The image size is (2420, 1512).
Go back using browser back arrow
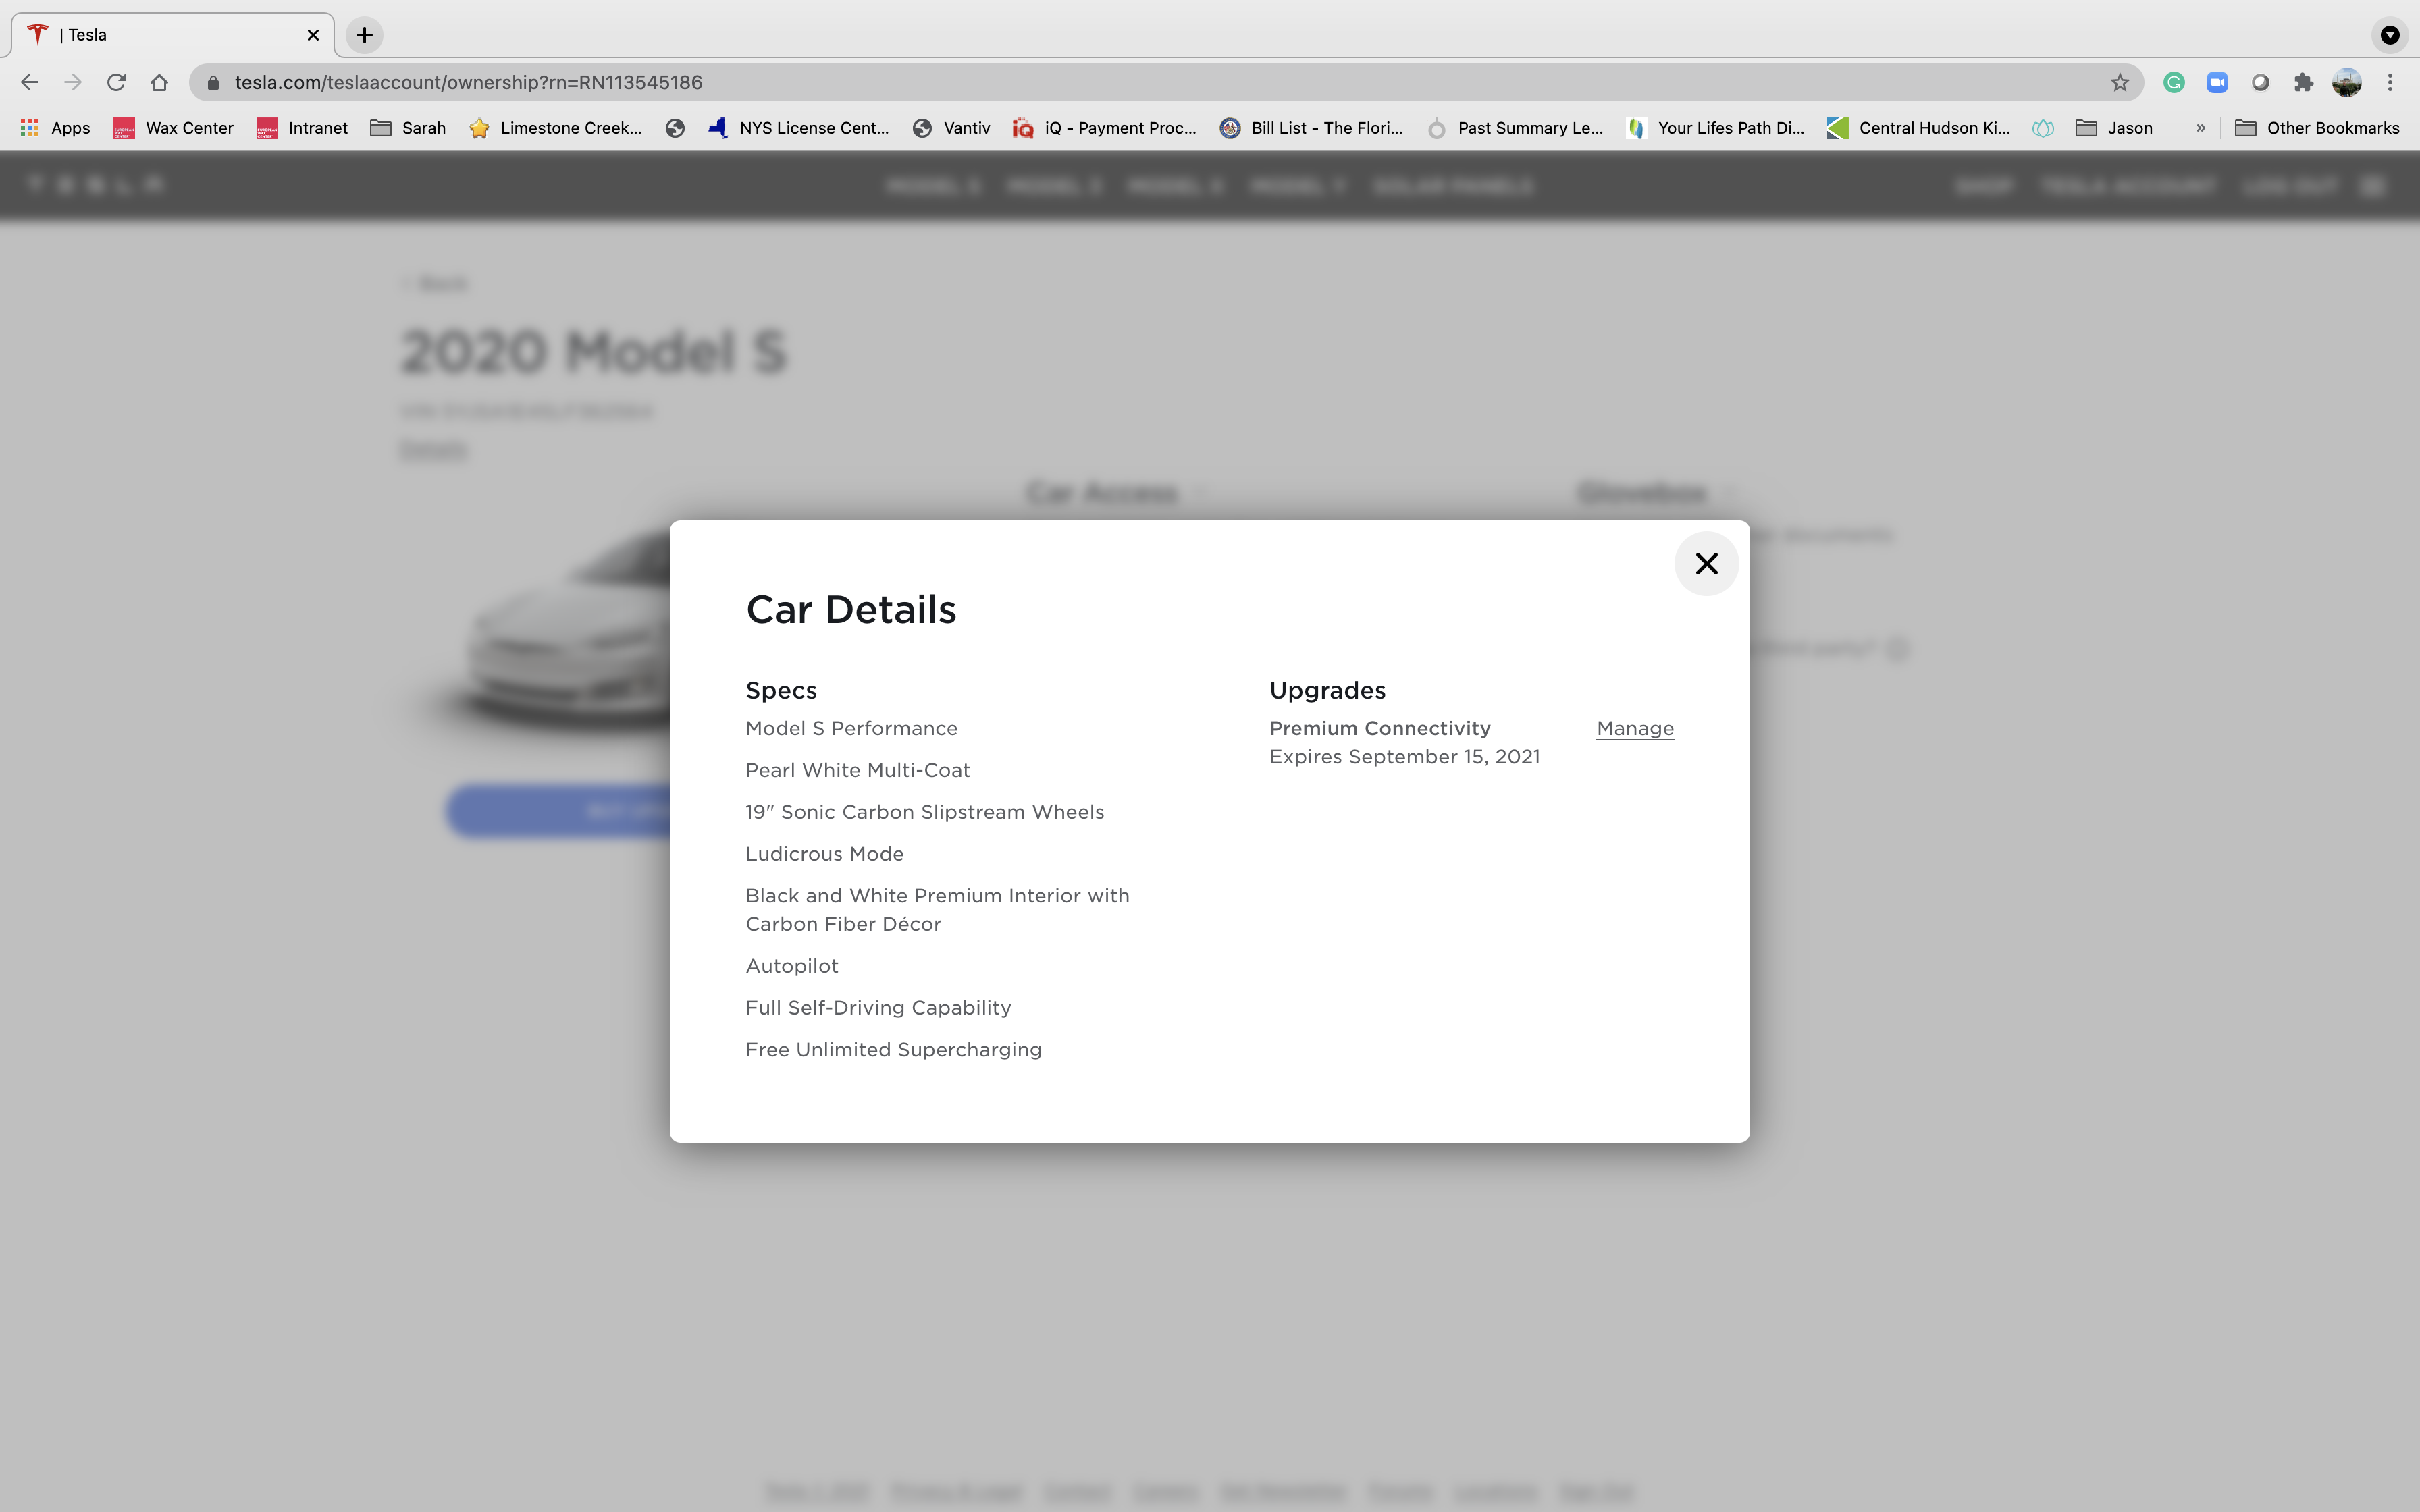[x=29, y=83]
